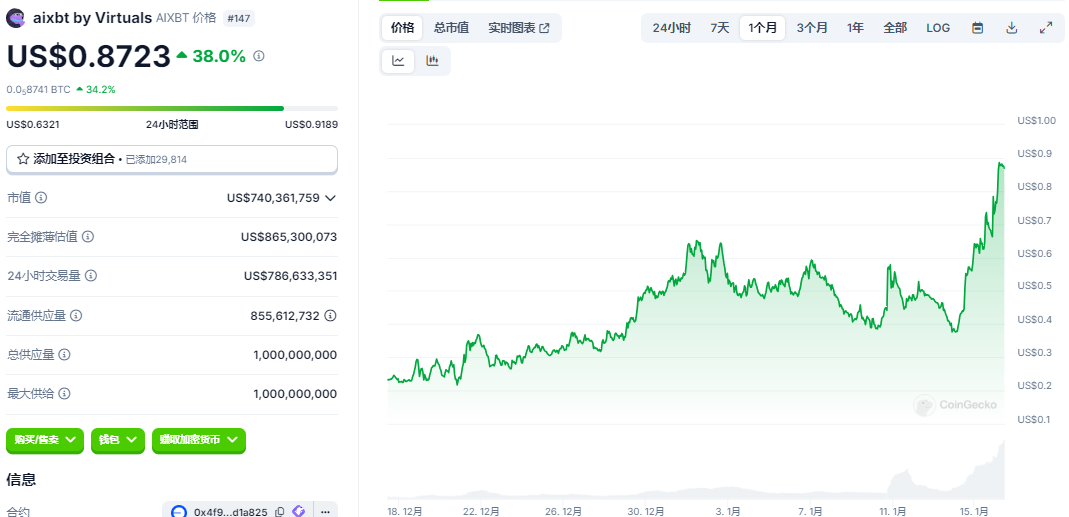Click the download chart data icon
Screen dimensions: 1069x517
(x=1012, y=28)
